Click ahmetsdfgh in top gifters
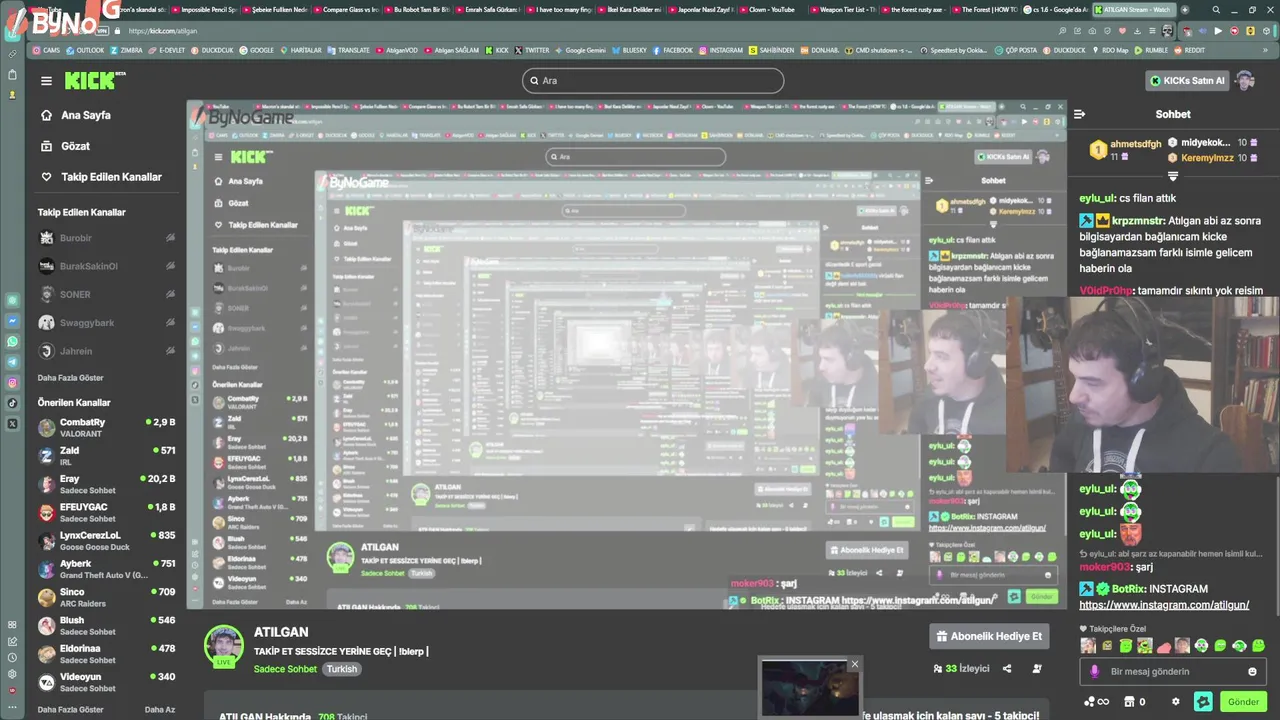 point(1136,144)
